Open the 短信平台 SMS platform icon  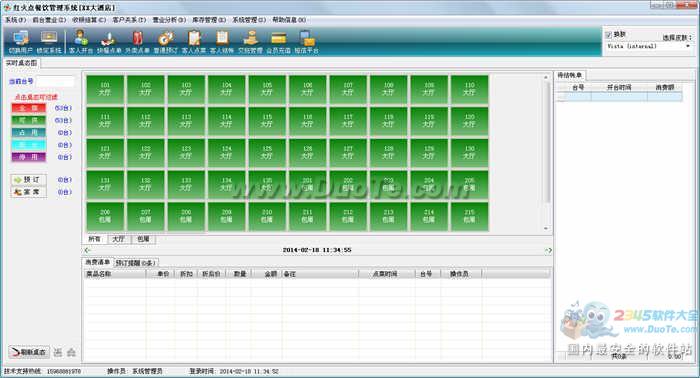[307, 42]
